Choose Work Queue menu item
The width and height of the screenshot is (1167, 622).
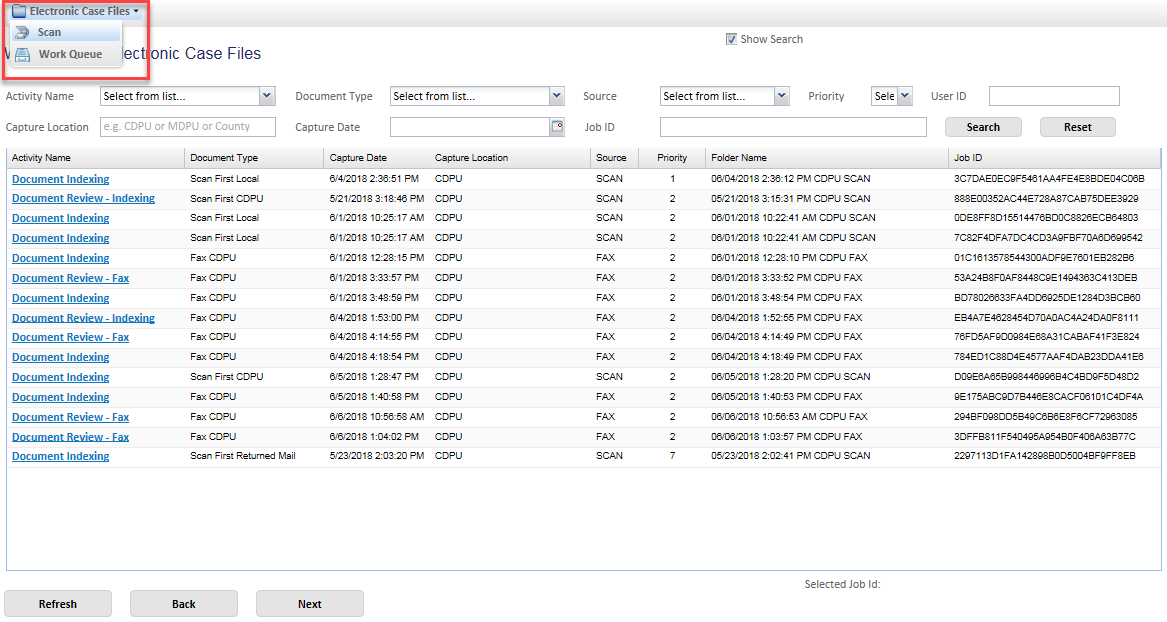coord(70,54)
